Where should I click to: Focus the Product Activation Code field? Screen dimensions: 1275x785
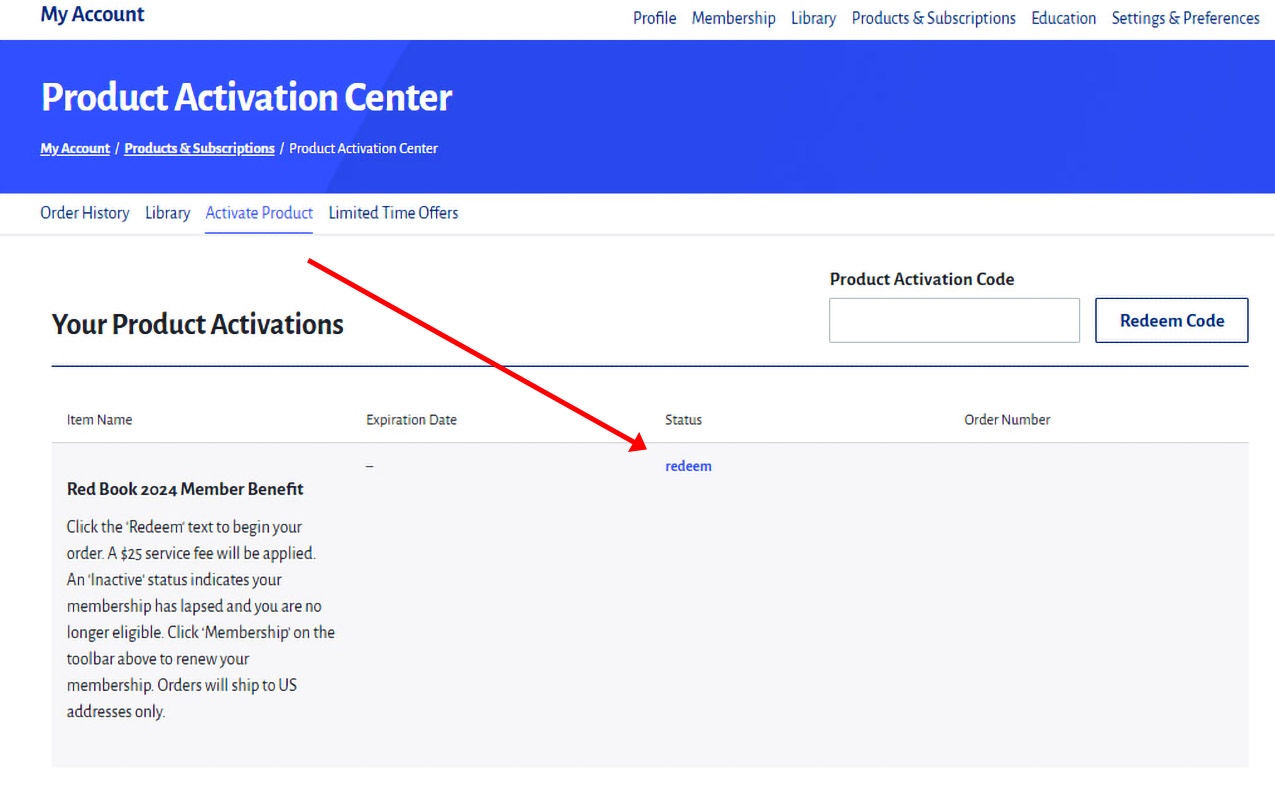[x=954, y=320]
